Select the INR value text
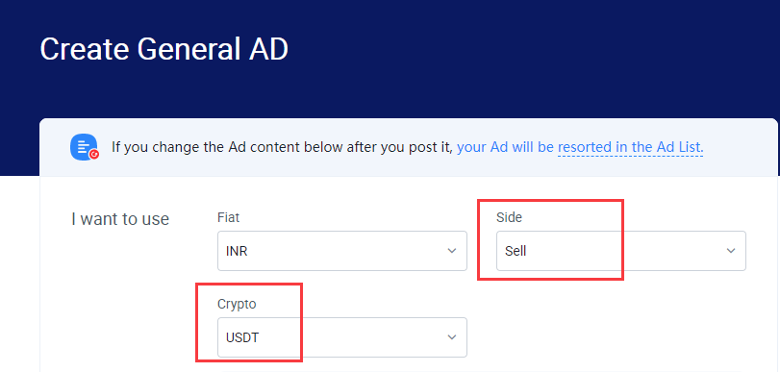780x372 pixels. (237, 251)
